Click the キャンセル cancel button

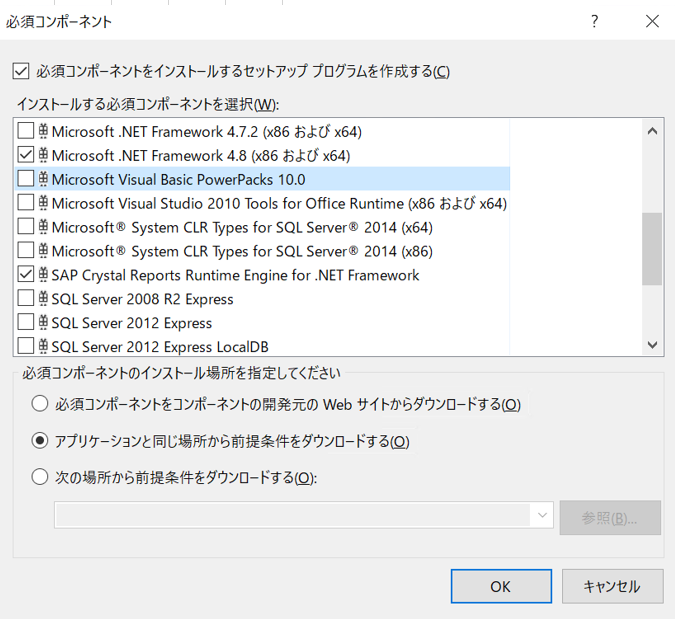click(x=612, y=586)
